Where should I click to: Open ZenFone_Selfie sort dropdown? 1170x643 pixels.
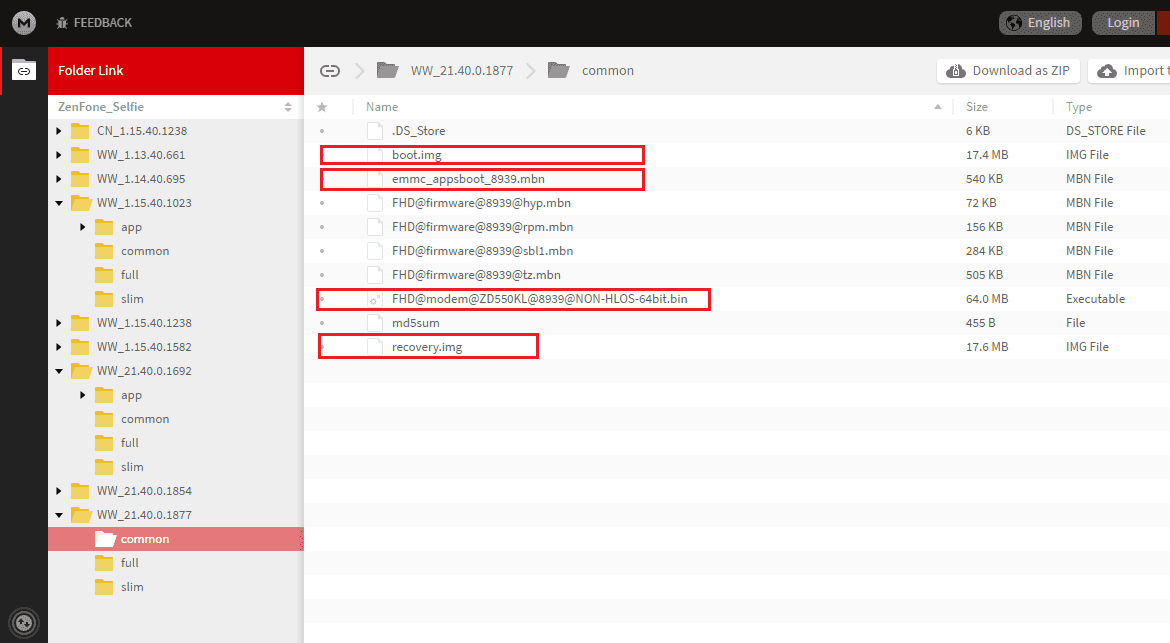click(288, 107)
